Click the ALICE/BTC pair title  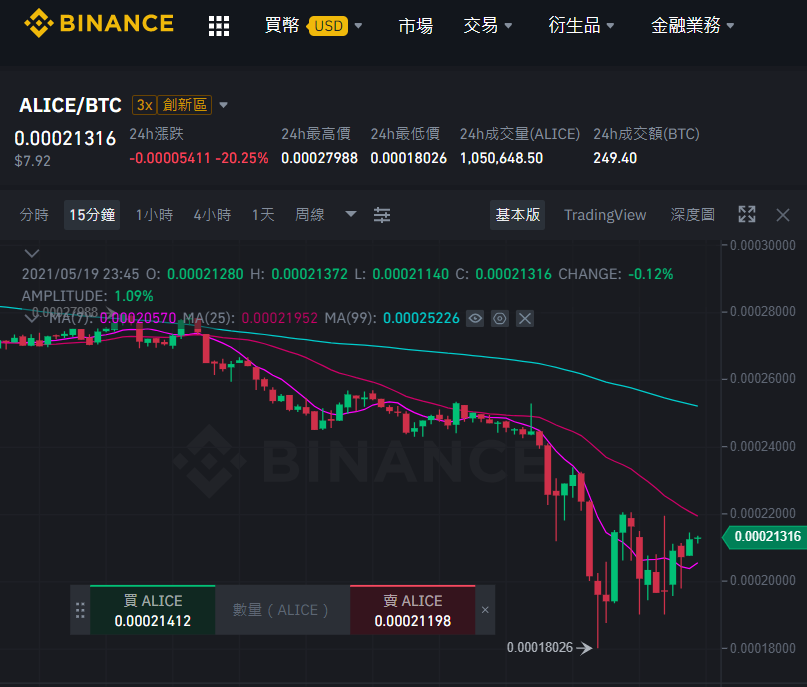(70, 105)
